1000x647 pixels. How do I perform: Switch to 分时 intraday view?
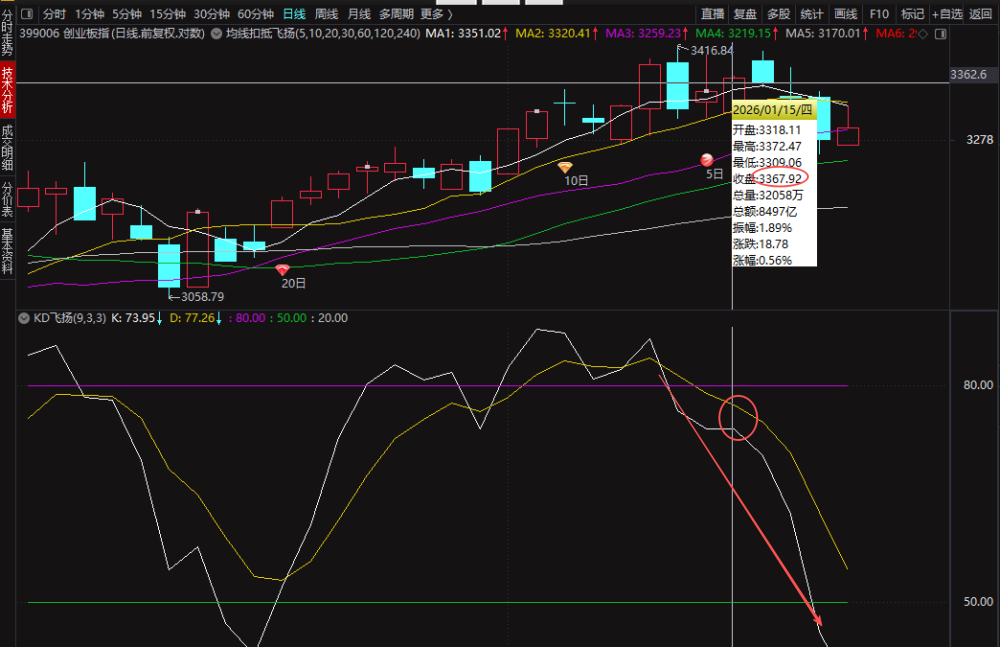coord(54,14)
